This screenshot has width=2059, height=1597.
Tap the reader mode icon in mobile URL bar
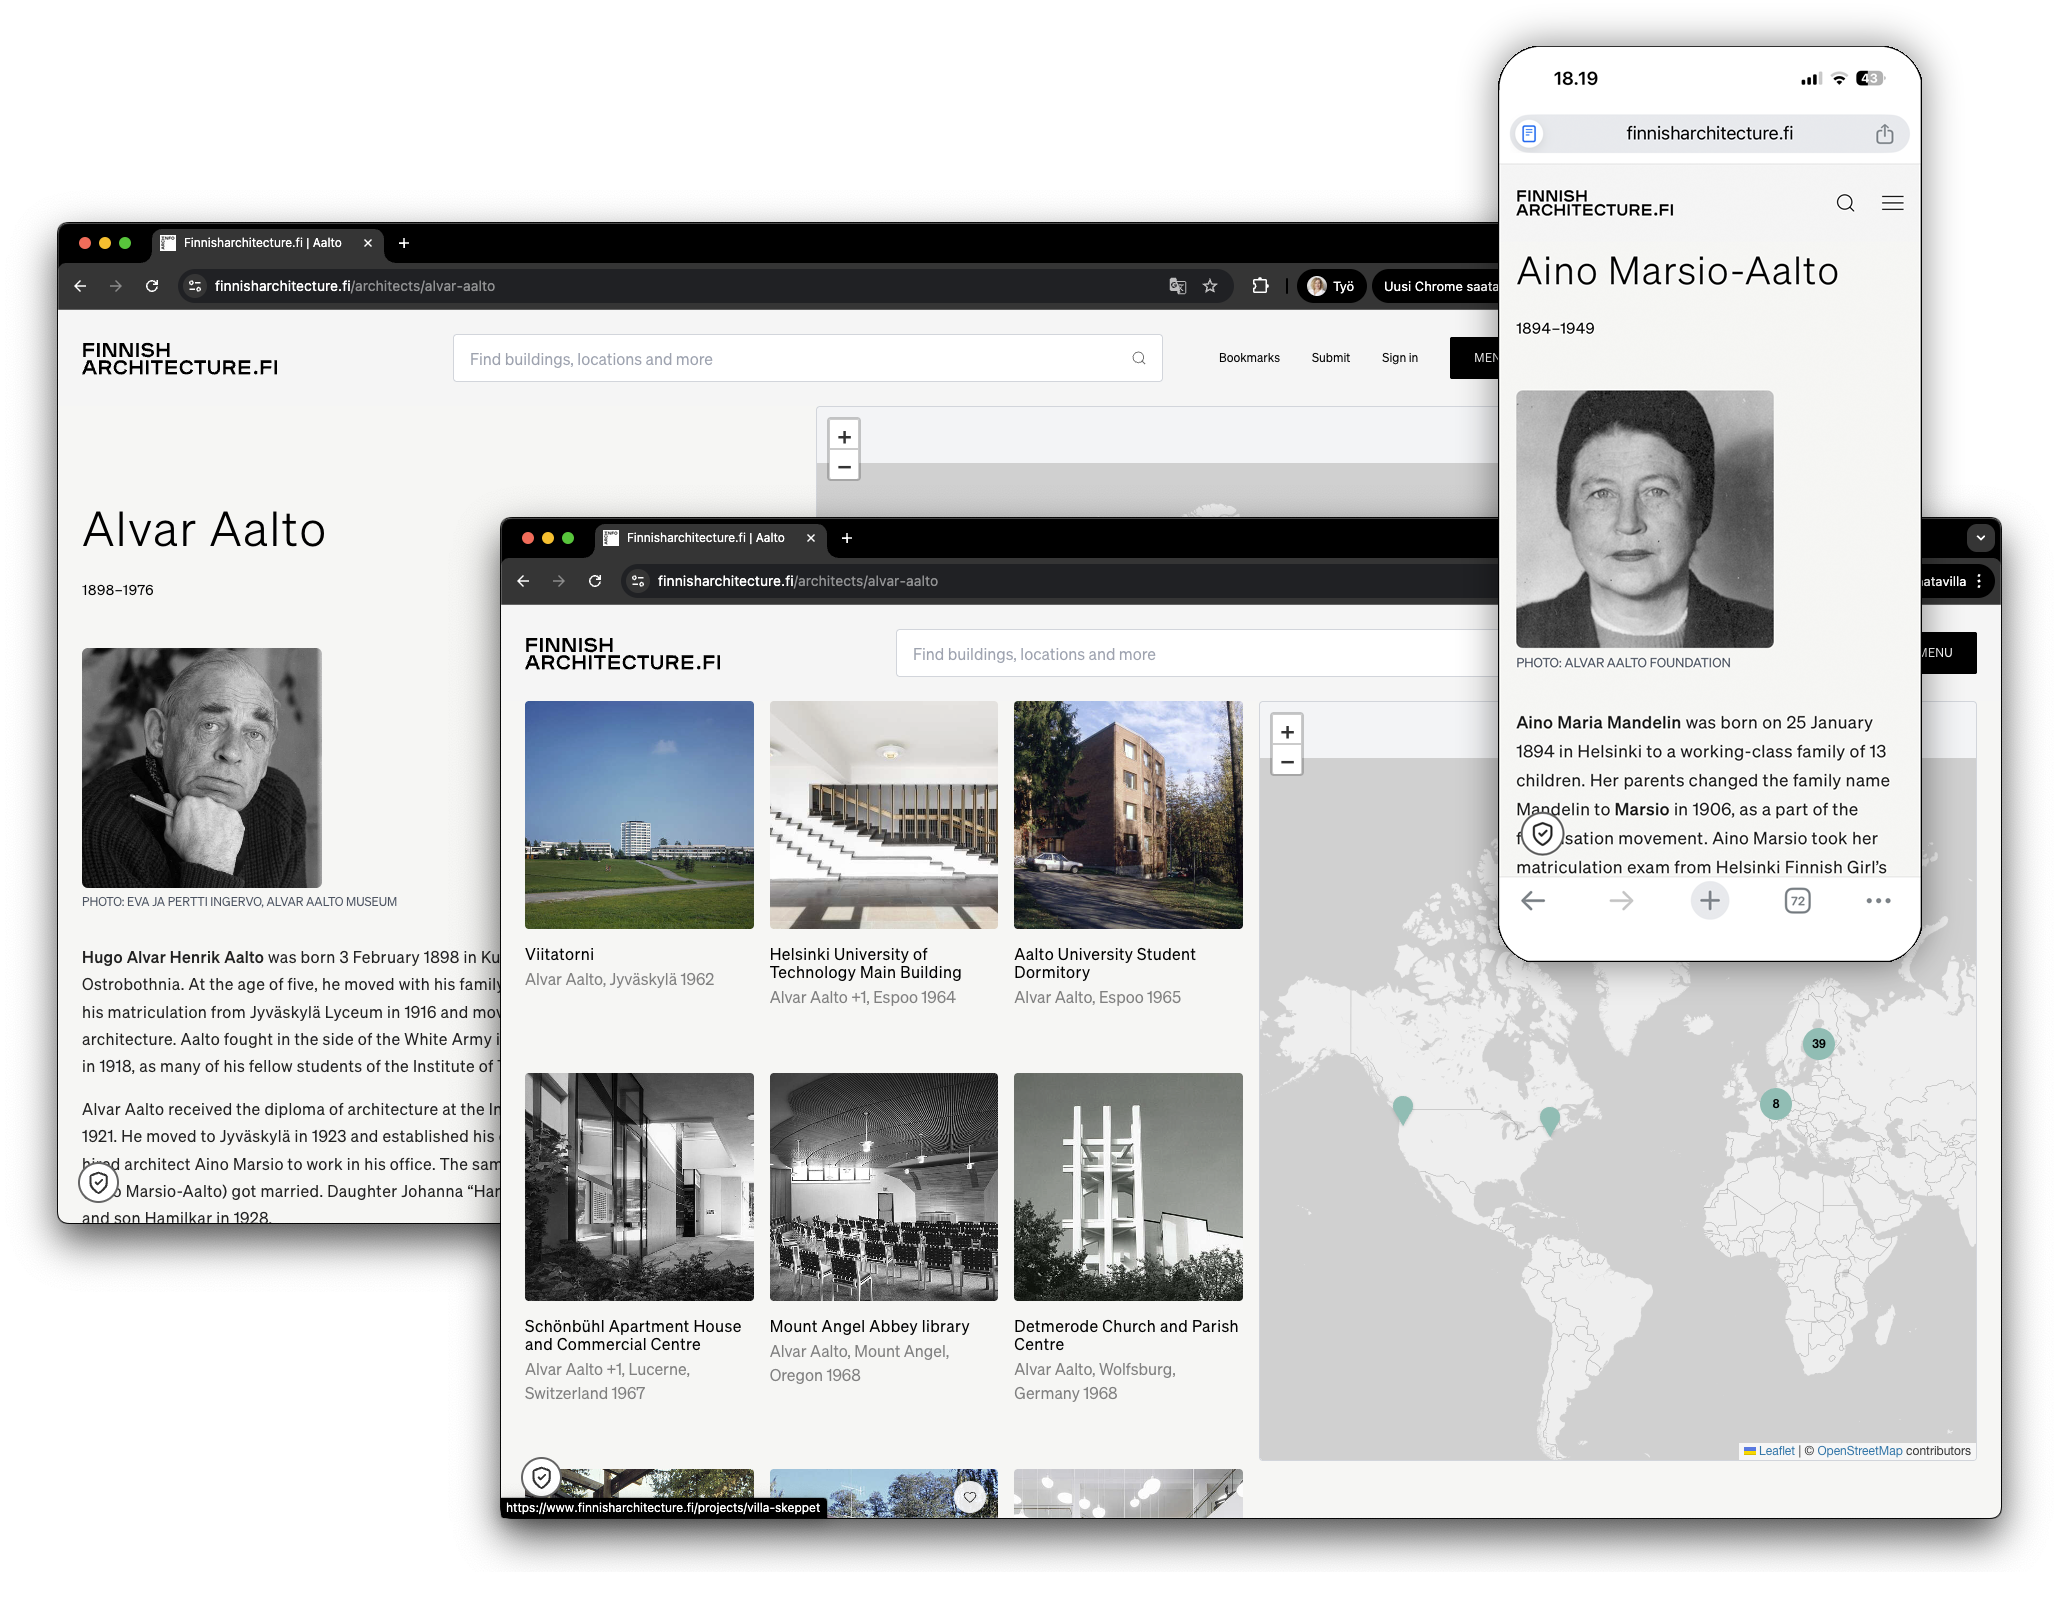[1529, 134]
